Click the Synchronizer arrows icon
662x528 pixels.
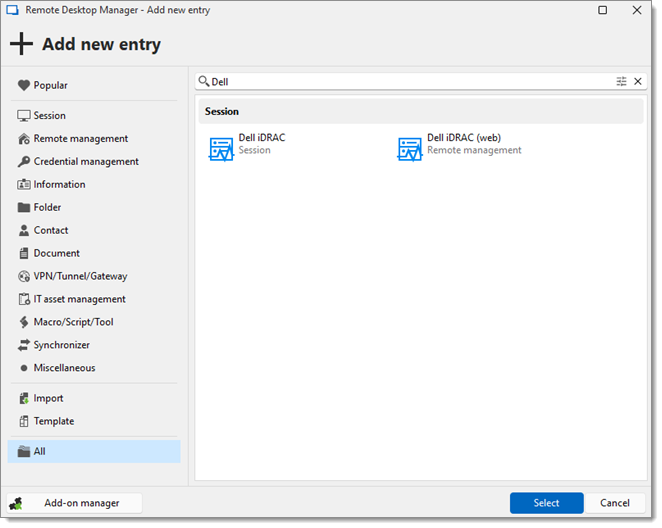(x=24, y=345)
